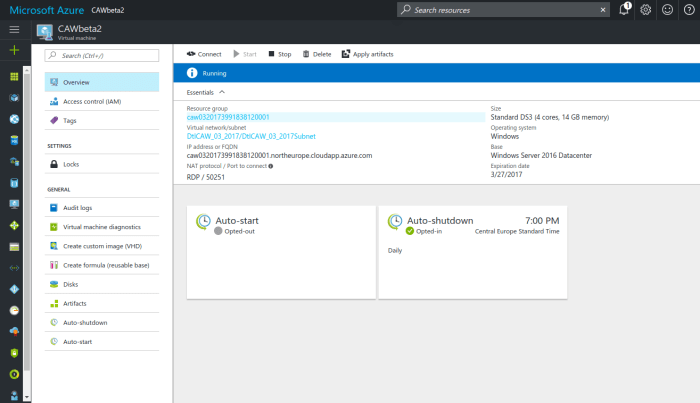Click the feedback smiley icon
The height and width of the screenshot is (403, 700).
pos(667,10)
